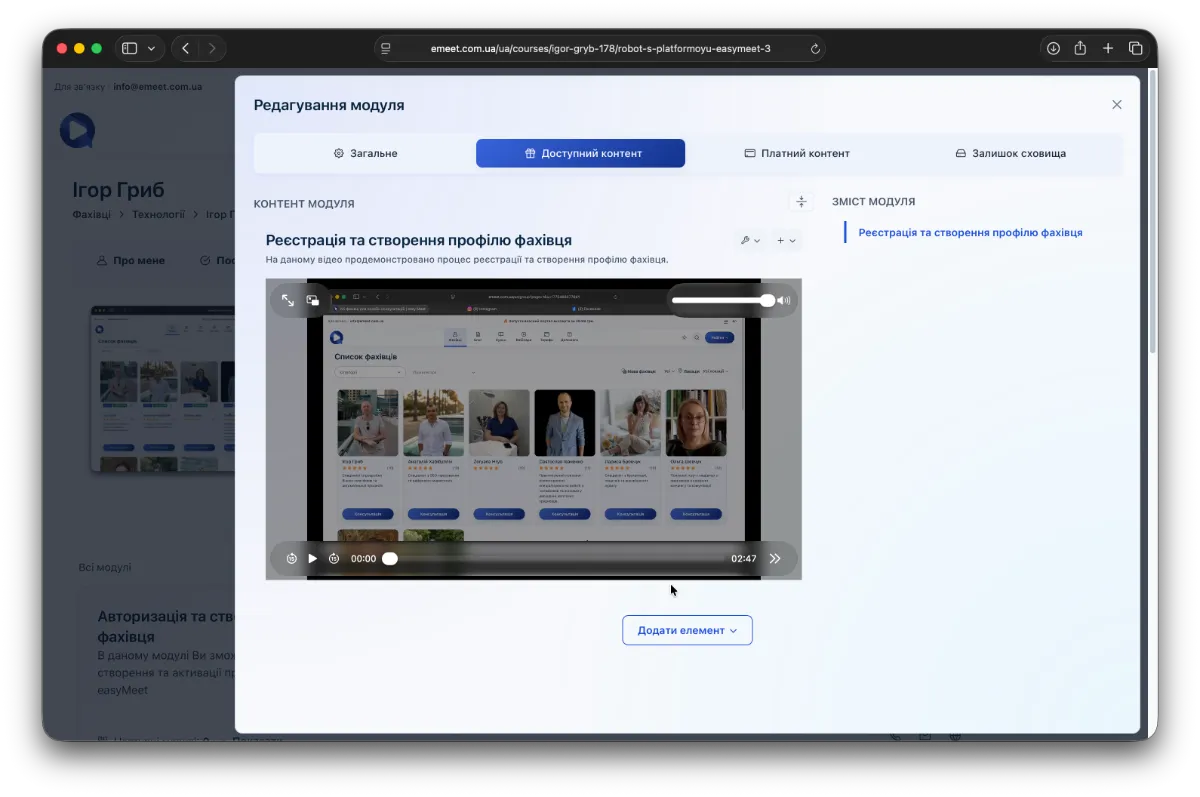
Task: Enter video fullscreen mode
Action: [x=288, y=300]
